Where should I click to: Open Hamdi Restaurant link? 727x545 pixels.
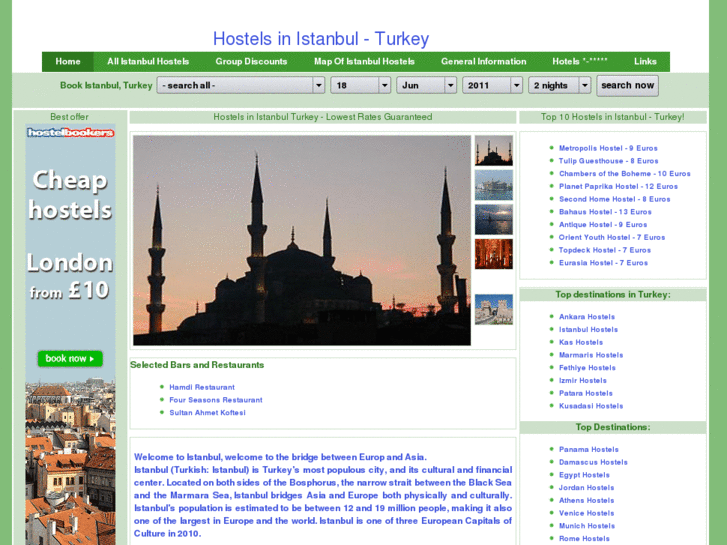pyautogui.click(x=202, y=387)
